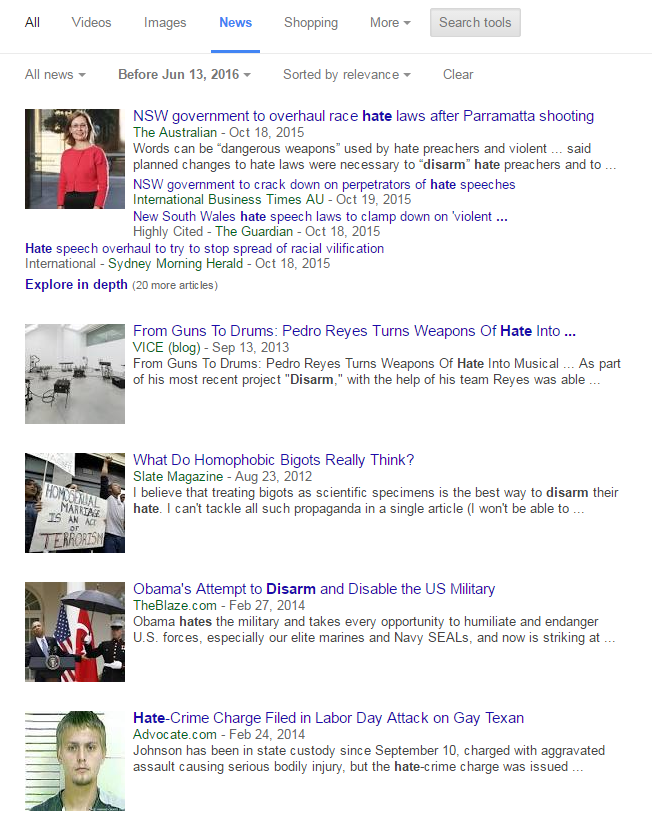This screenshot has width=652, height=814.
Task: Click the VICE article room thumbnail
Action: [x=75, y=373]
